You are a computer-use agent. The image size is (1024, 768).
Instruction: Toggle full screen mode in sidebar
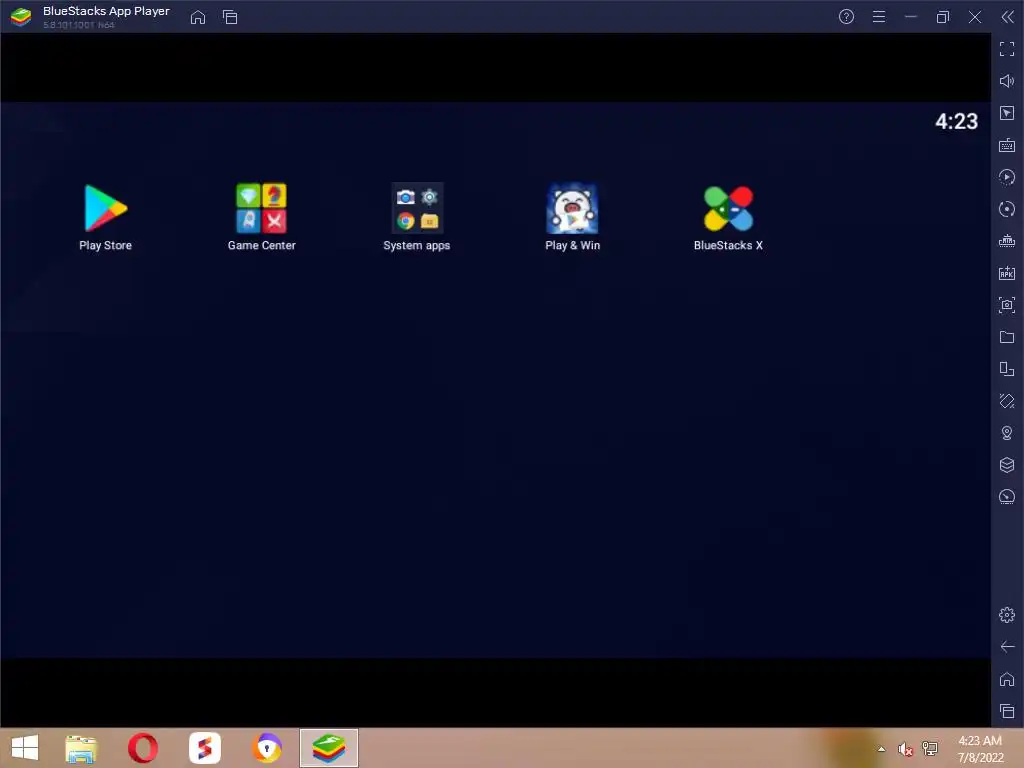click(x=1007, y=49)
